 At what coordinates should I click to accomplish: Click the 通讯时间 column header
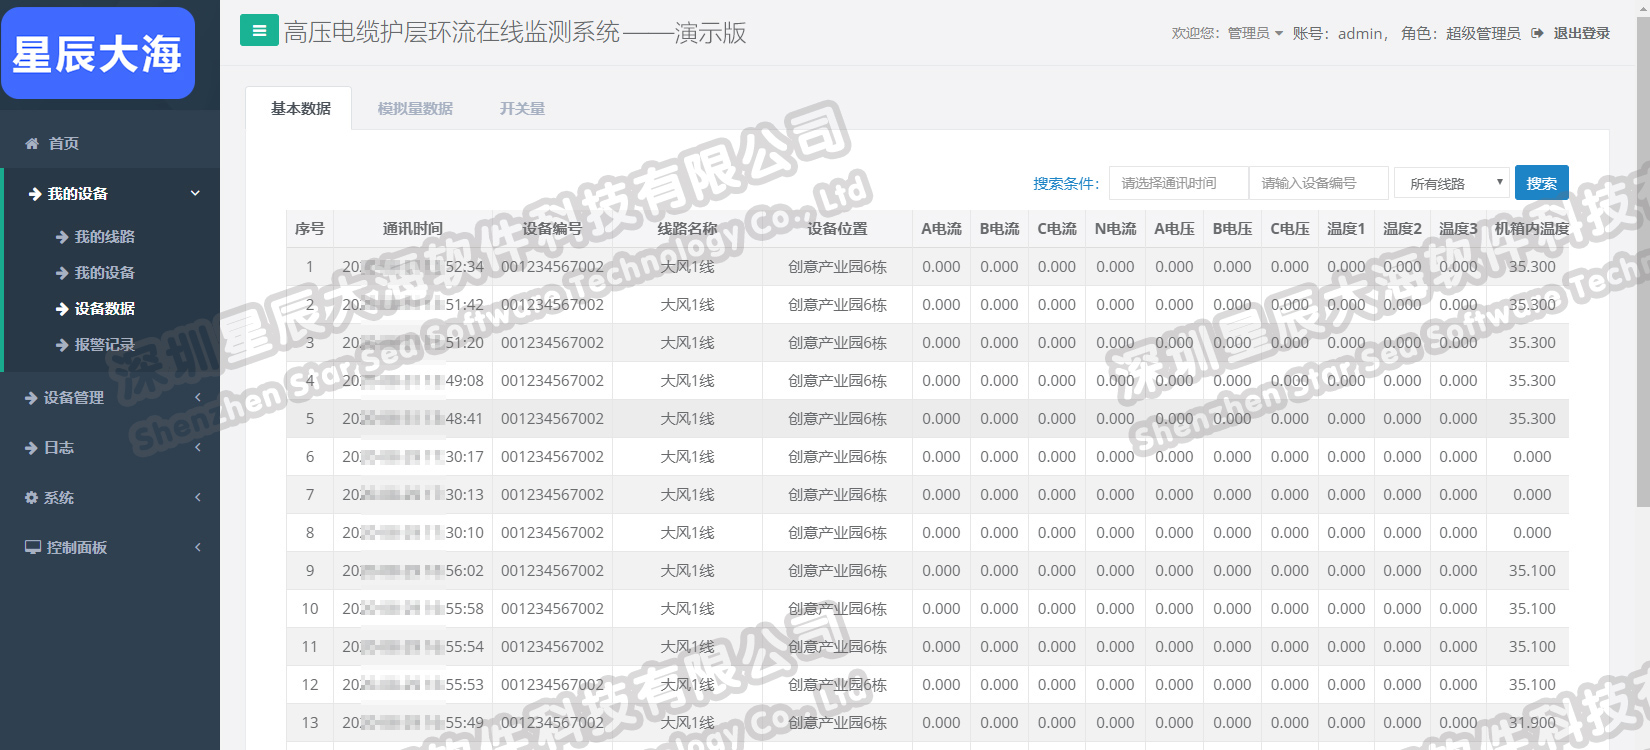pos(413,229)
